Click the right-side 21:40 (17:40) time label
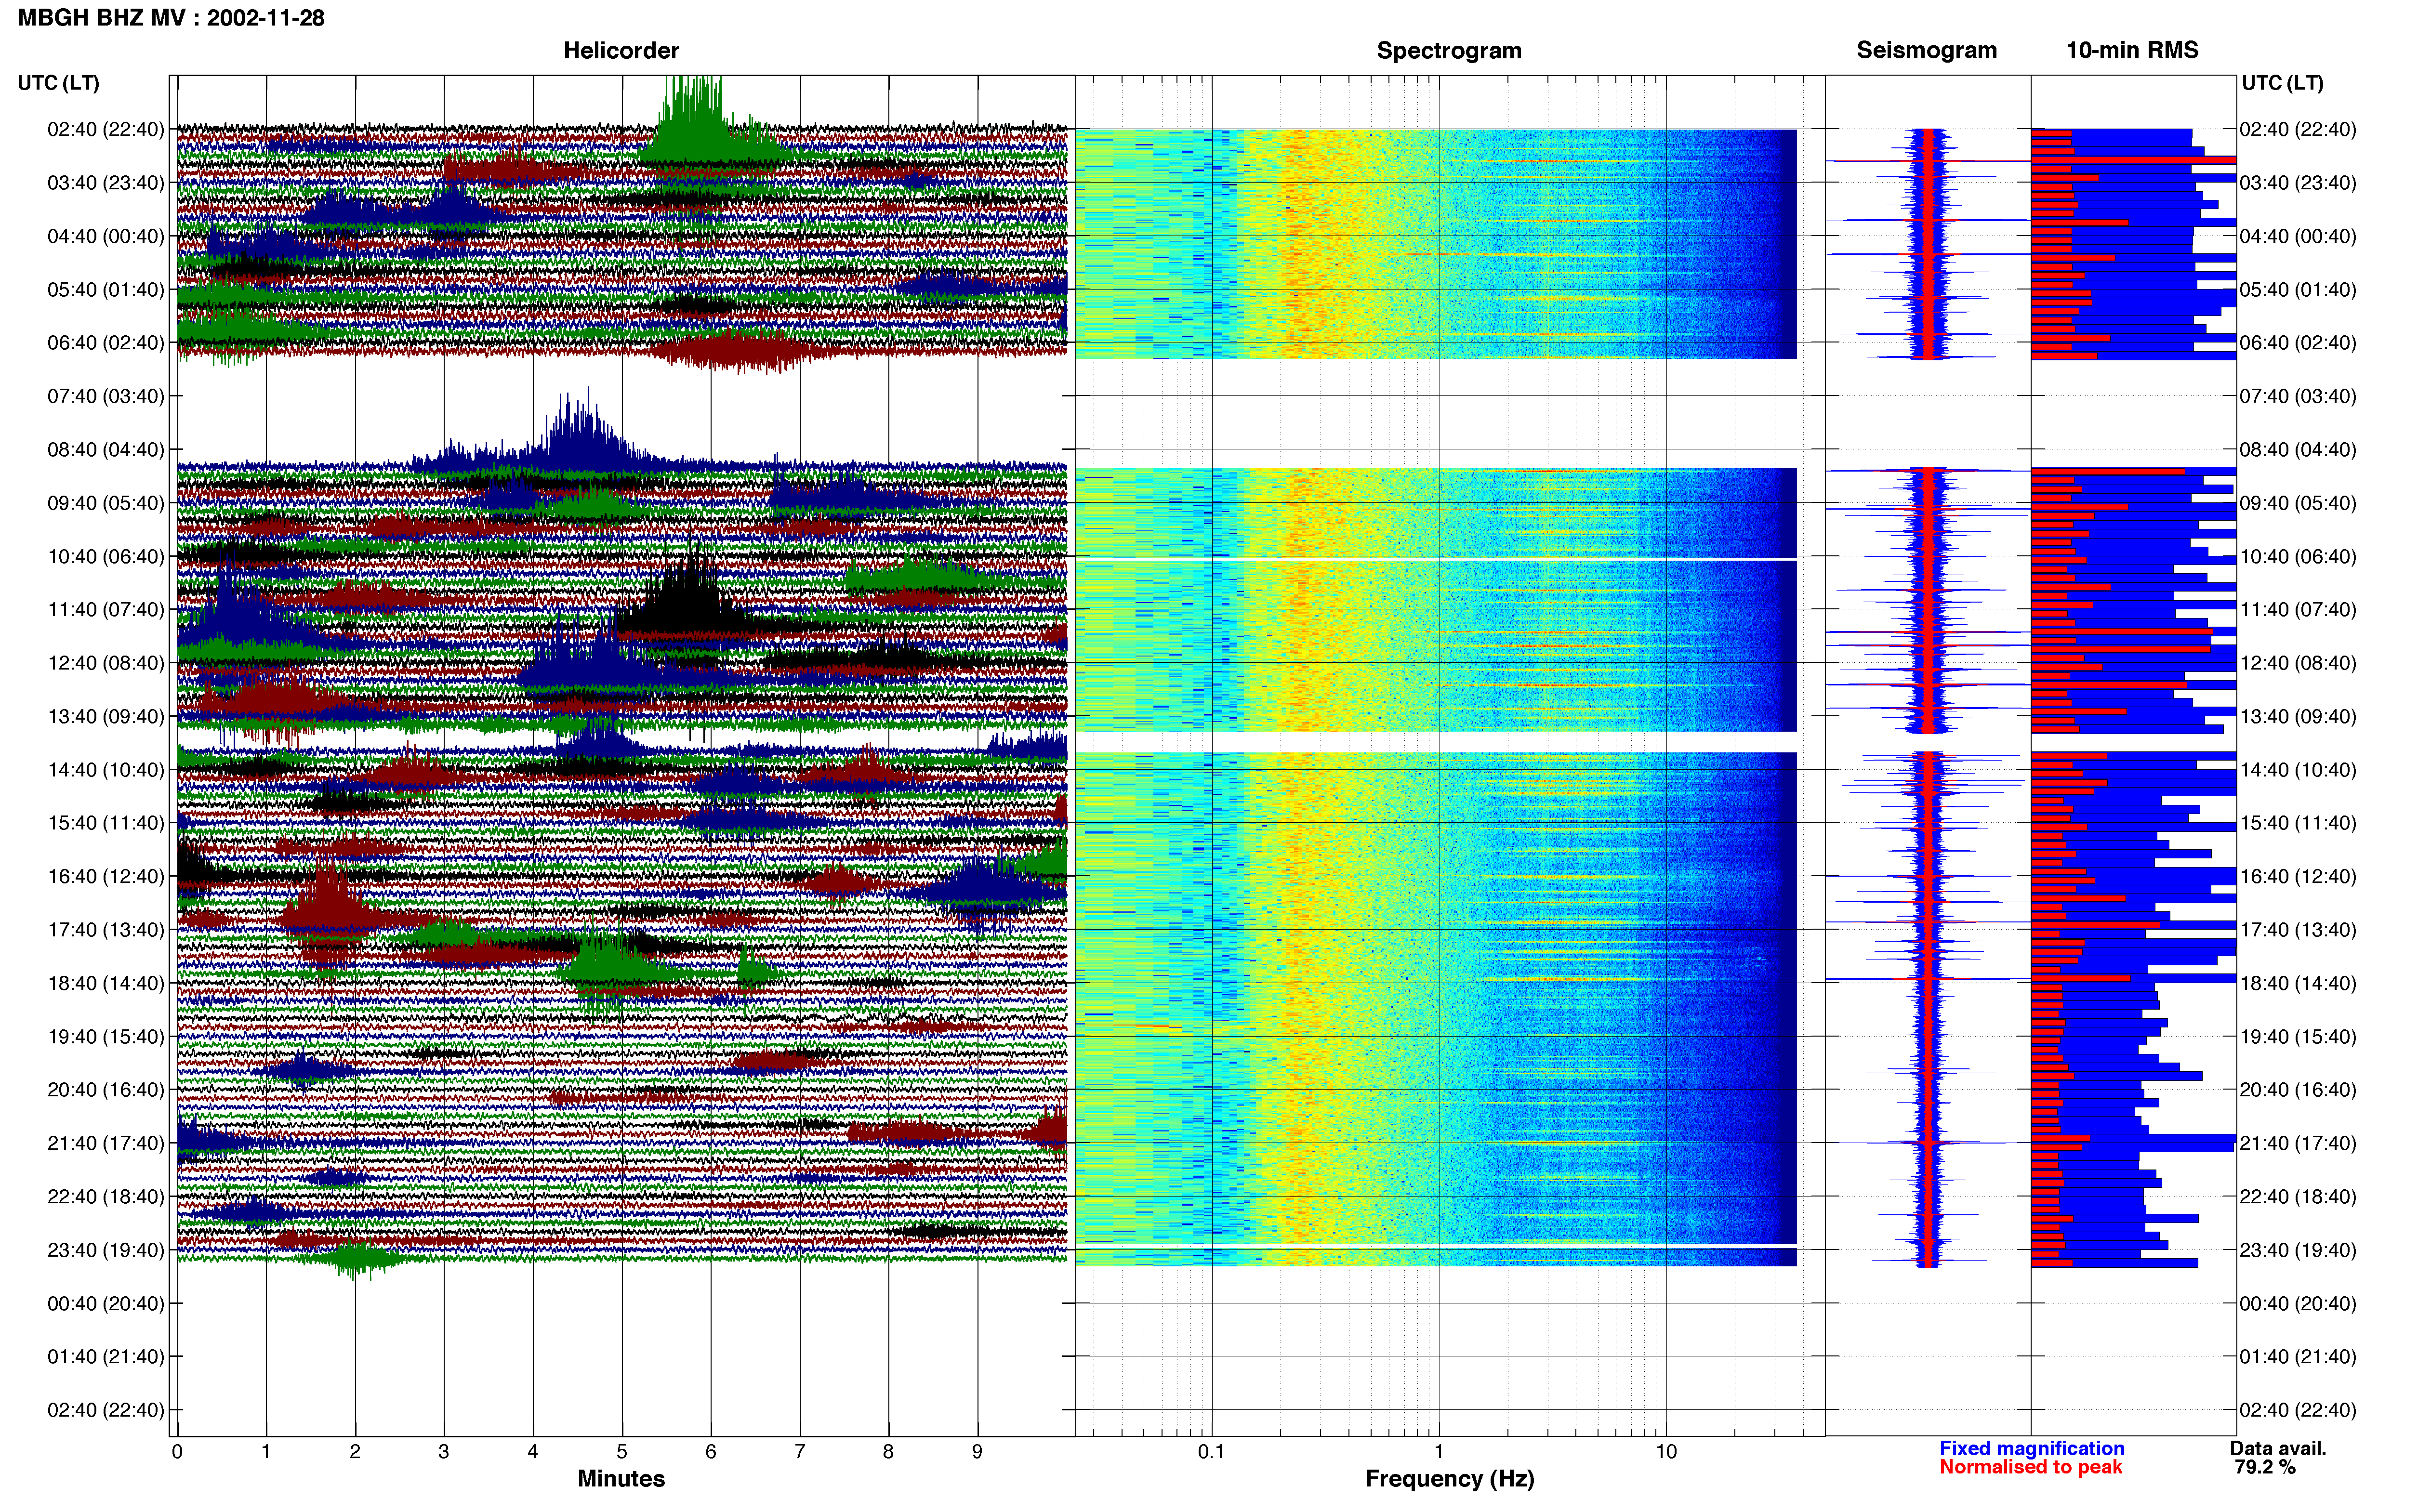 pyautogui.click(x=2298, y=1142)
